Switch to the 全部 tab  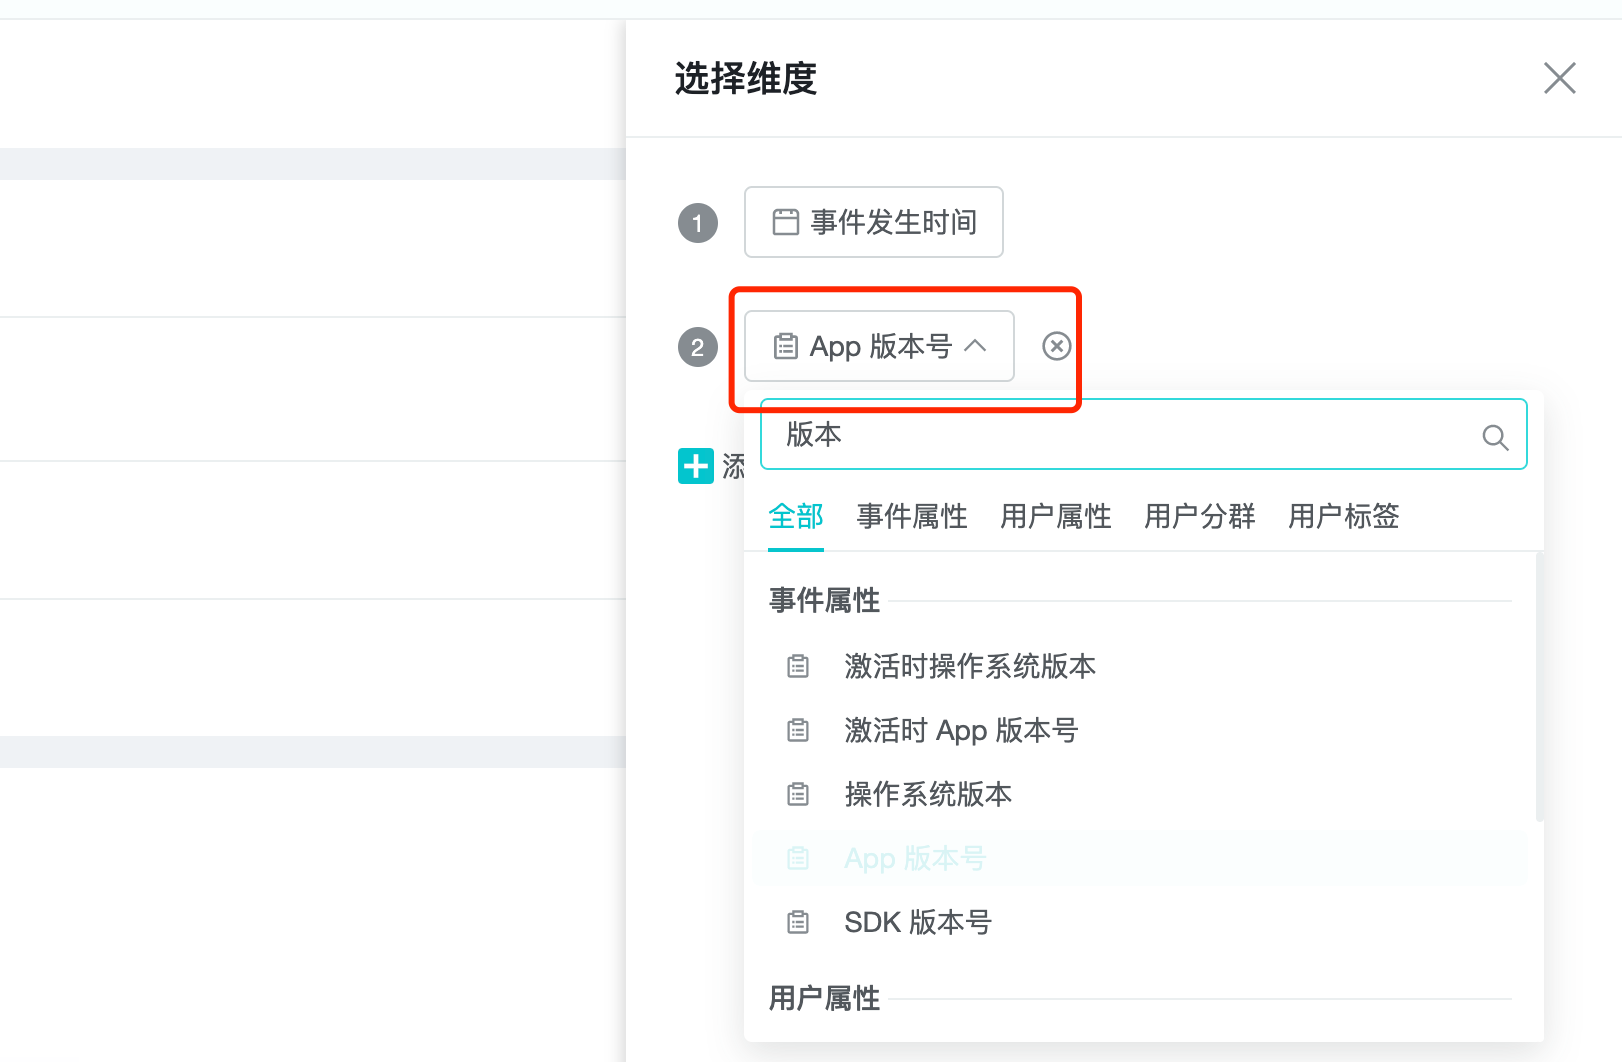(795, 516)
